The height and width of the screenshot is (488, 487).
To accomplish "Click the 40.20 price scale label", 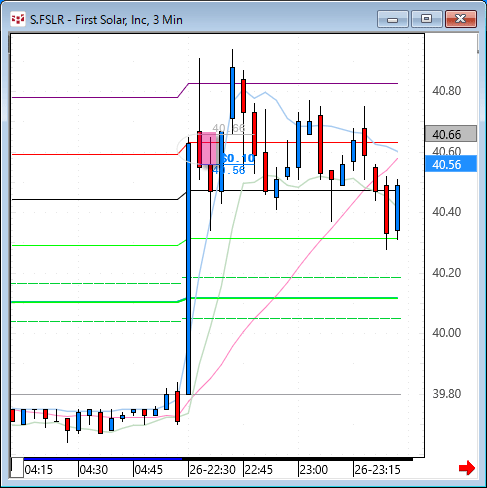I will [x=446, y=272].
